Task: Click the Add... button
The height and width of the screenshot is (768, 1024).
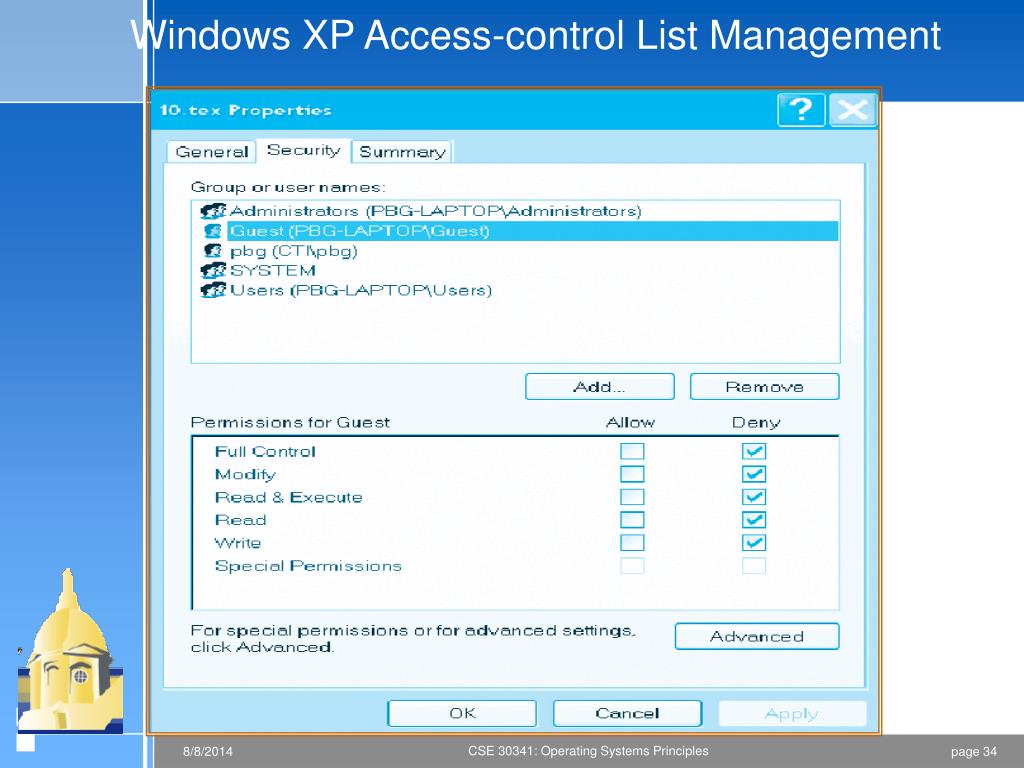Action: pyautogui.click(x=600, y=387)
